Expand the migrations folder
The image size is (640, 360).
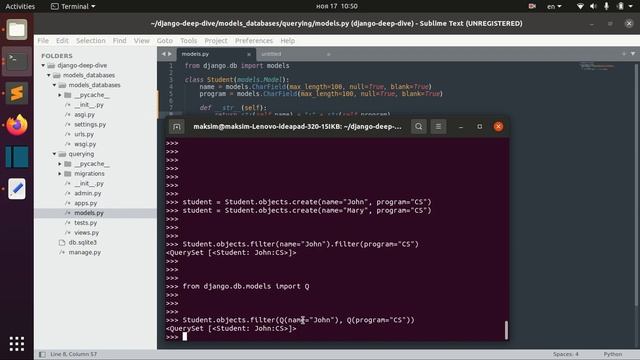60,173
